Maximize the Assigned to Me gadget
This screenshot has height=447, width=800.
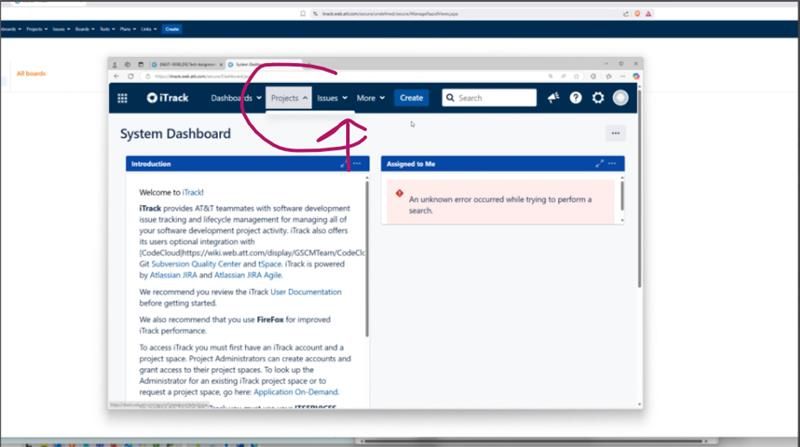(x=599, y=164)
